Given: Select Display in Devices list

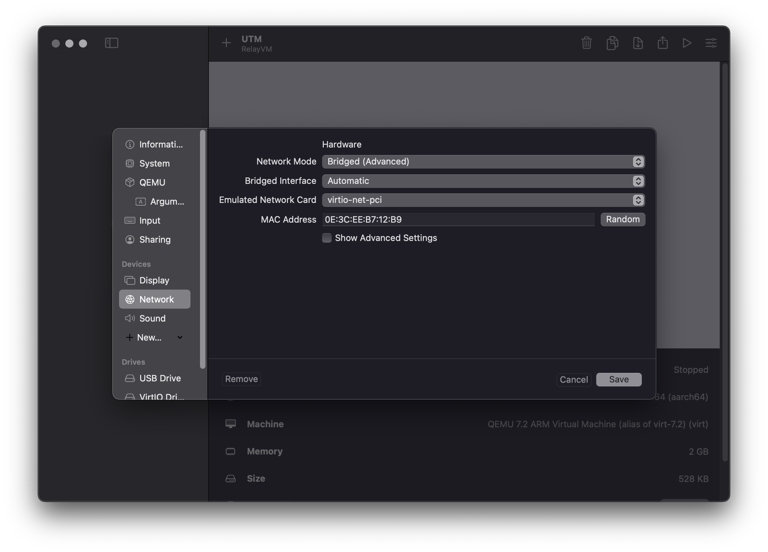Looking at the screenshot, I should [154, 280].
